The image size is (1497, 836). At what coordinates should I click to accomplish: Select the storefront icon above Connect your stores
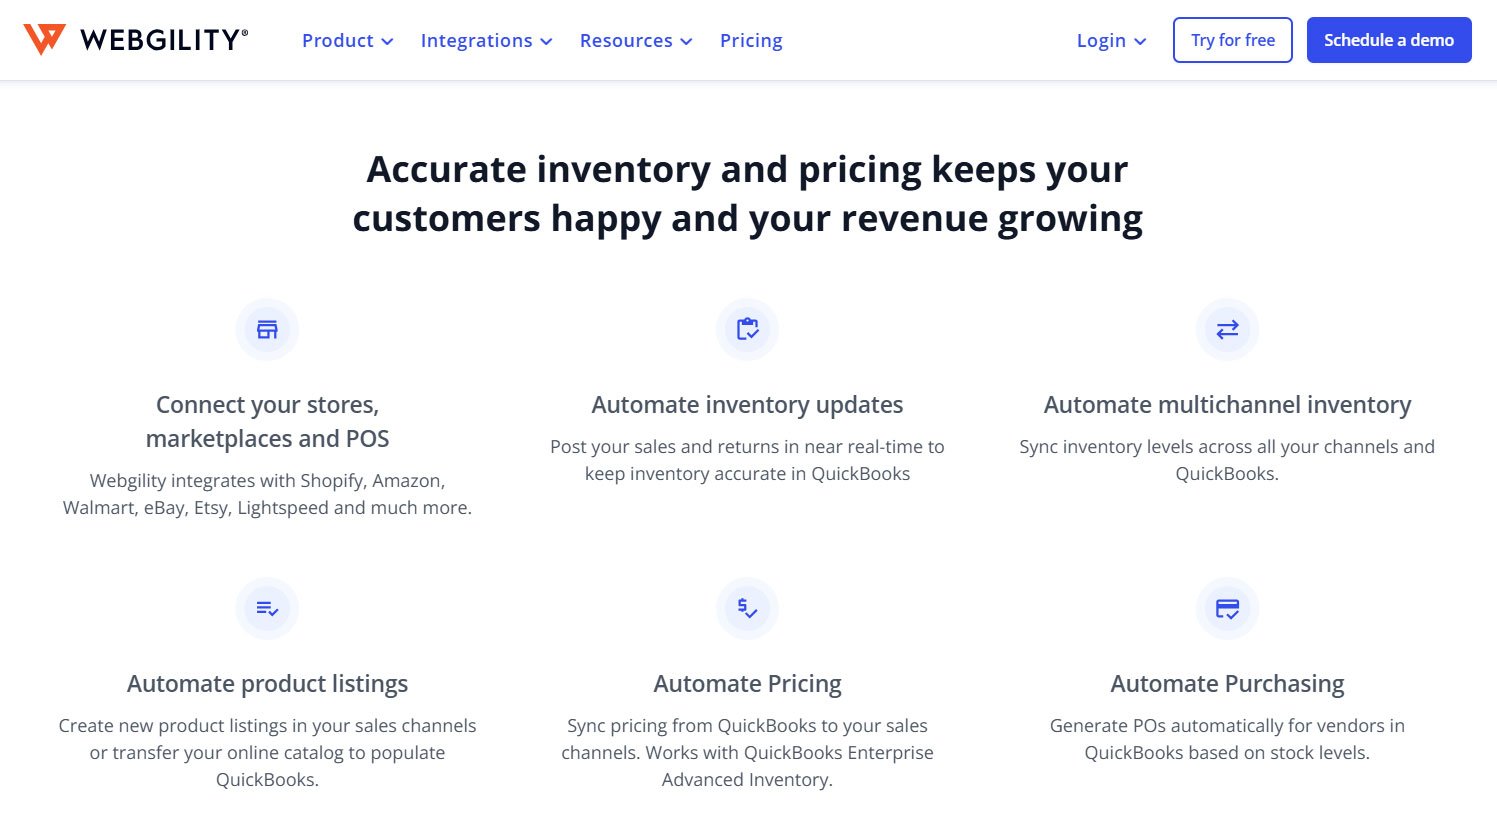[267, 329]
